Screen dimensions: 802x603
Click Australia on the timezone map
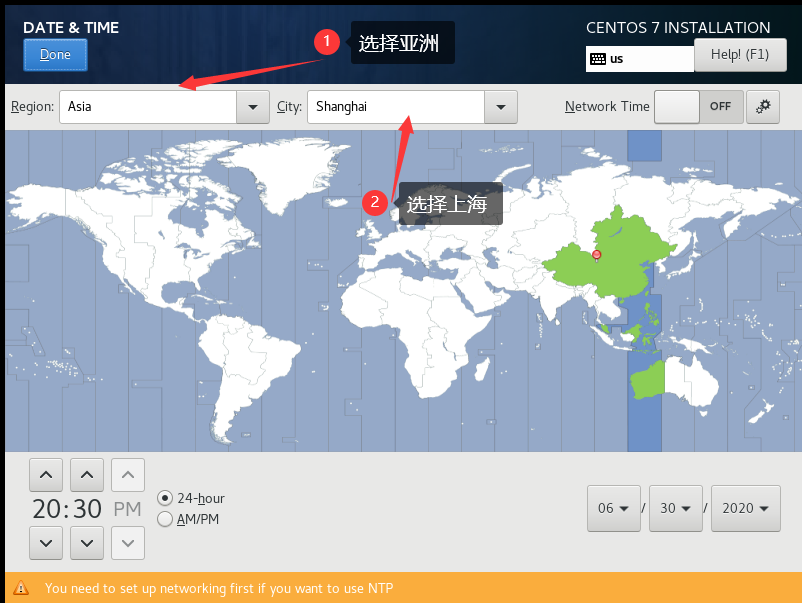point(675,381)
